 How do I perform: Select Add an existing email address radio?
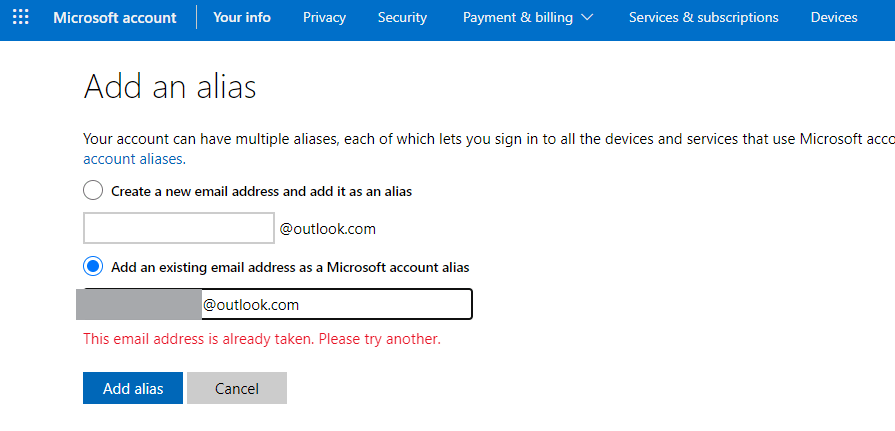(x=93, y=267)
